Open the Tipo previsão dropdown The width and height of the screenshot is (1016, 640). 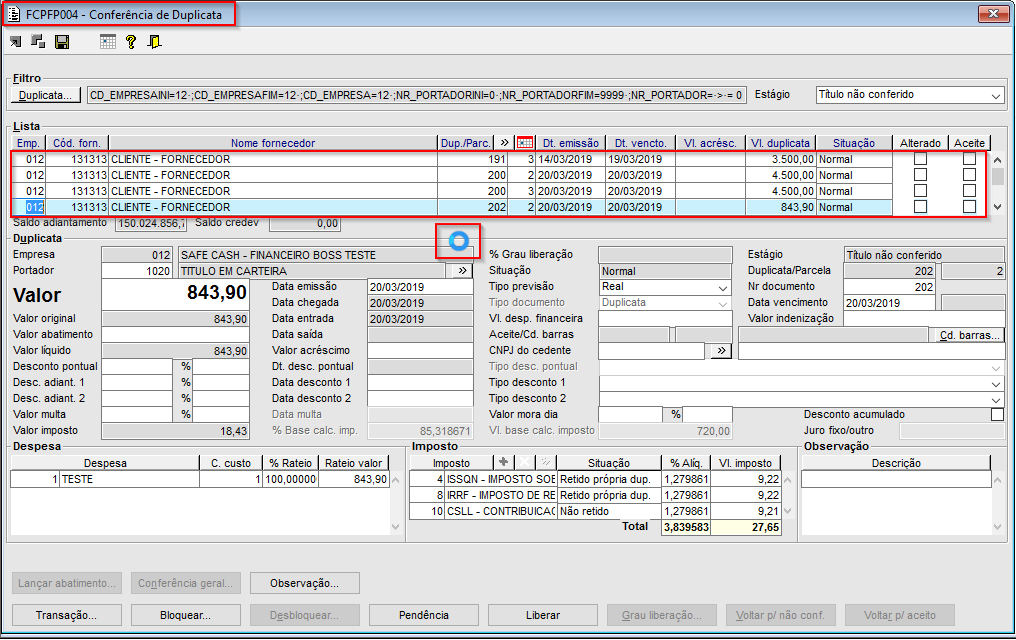722,287
